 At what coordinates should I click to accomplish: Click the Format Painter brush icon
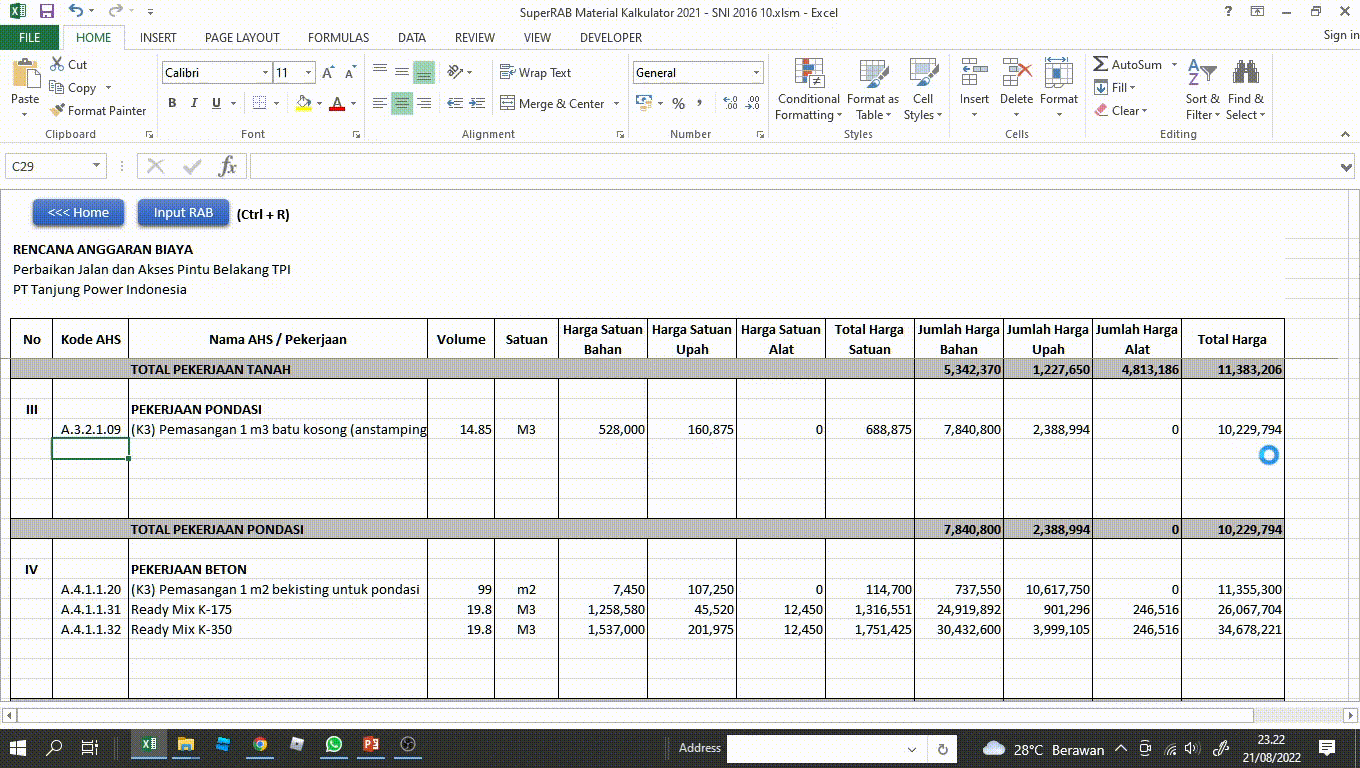coord(58,111)
